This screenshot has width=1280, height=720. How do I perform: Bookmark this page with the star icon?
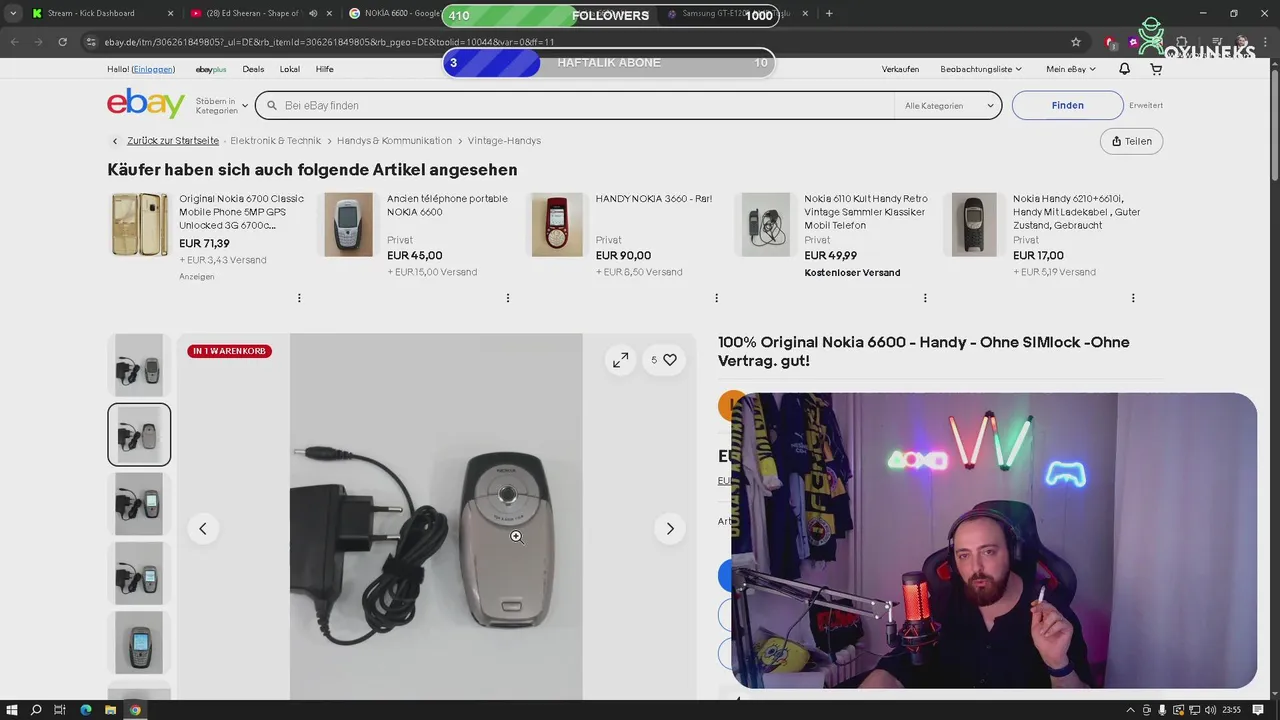pyautogui.click(x=1076, y=42)
